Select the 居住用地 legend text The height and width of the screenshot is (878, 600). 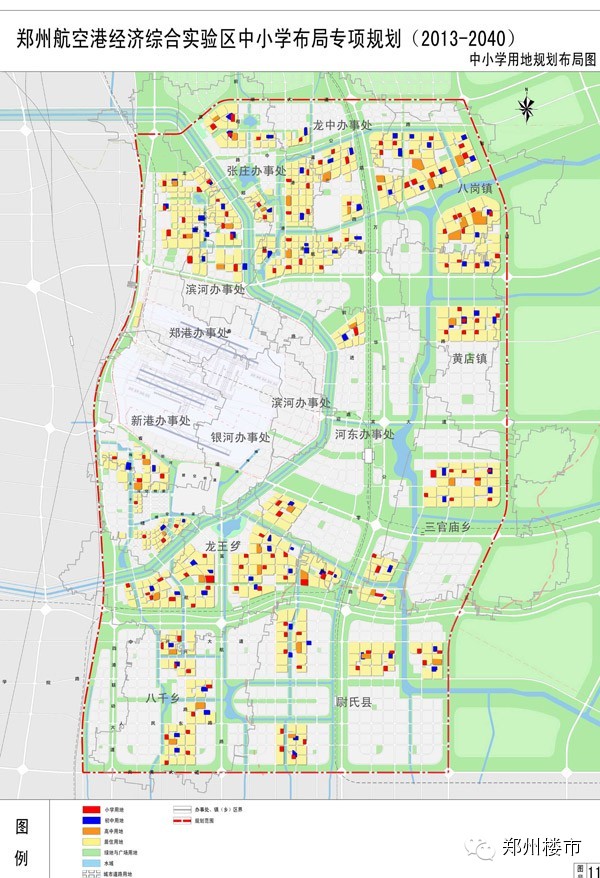tap(114, 842)
